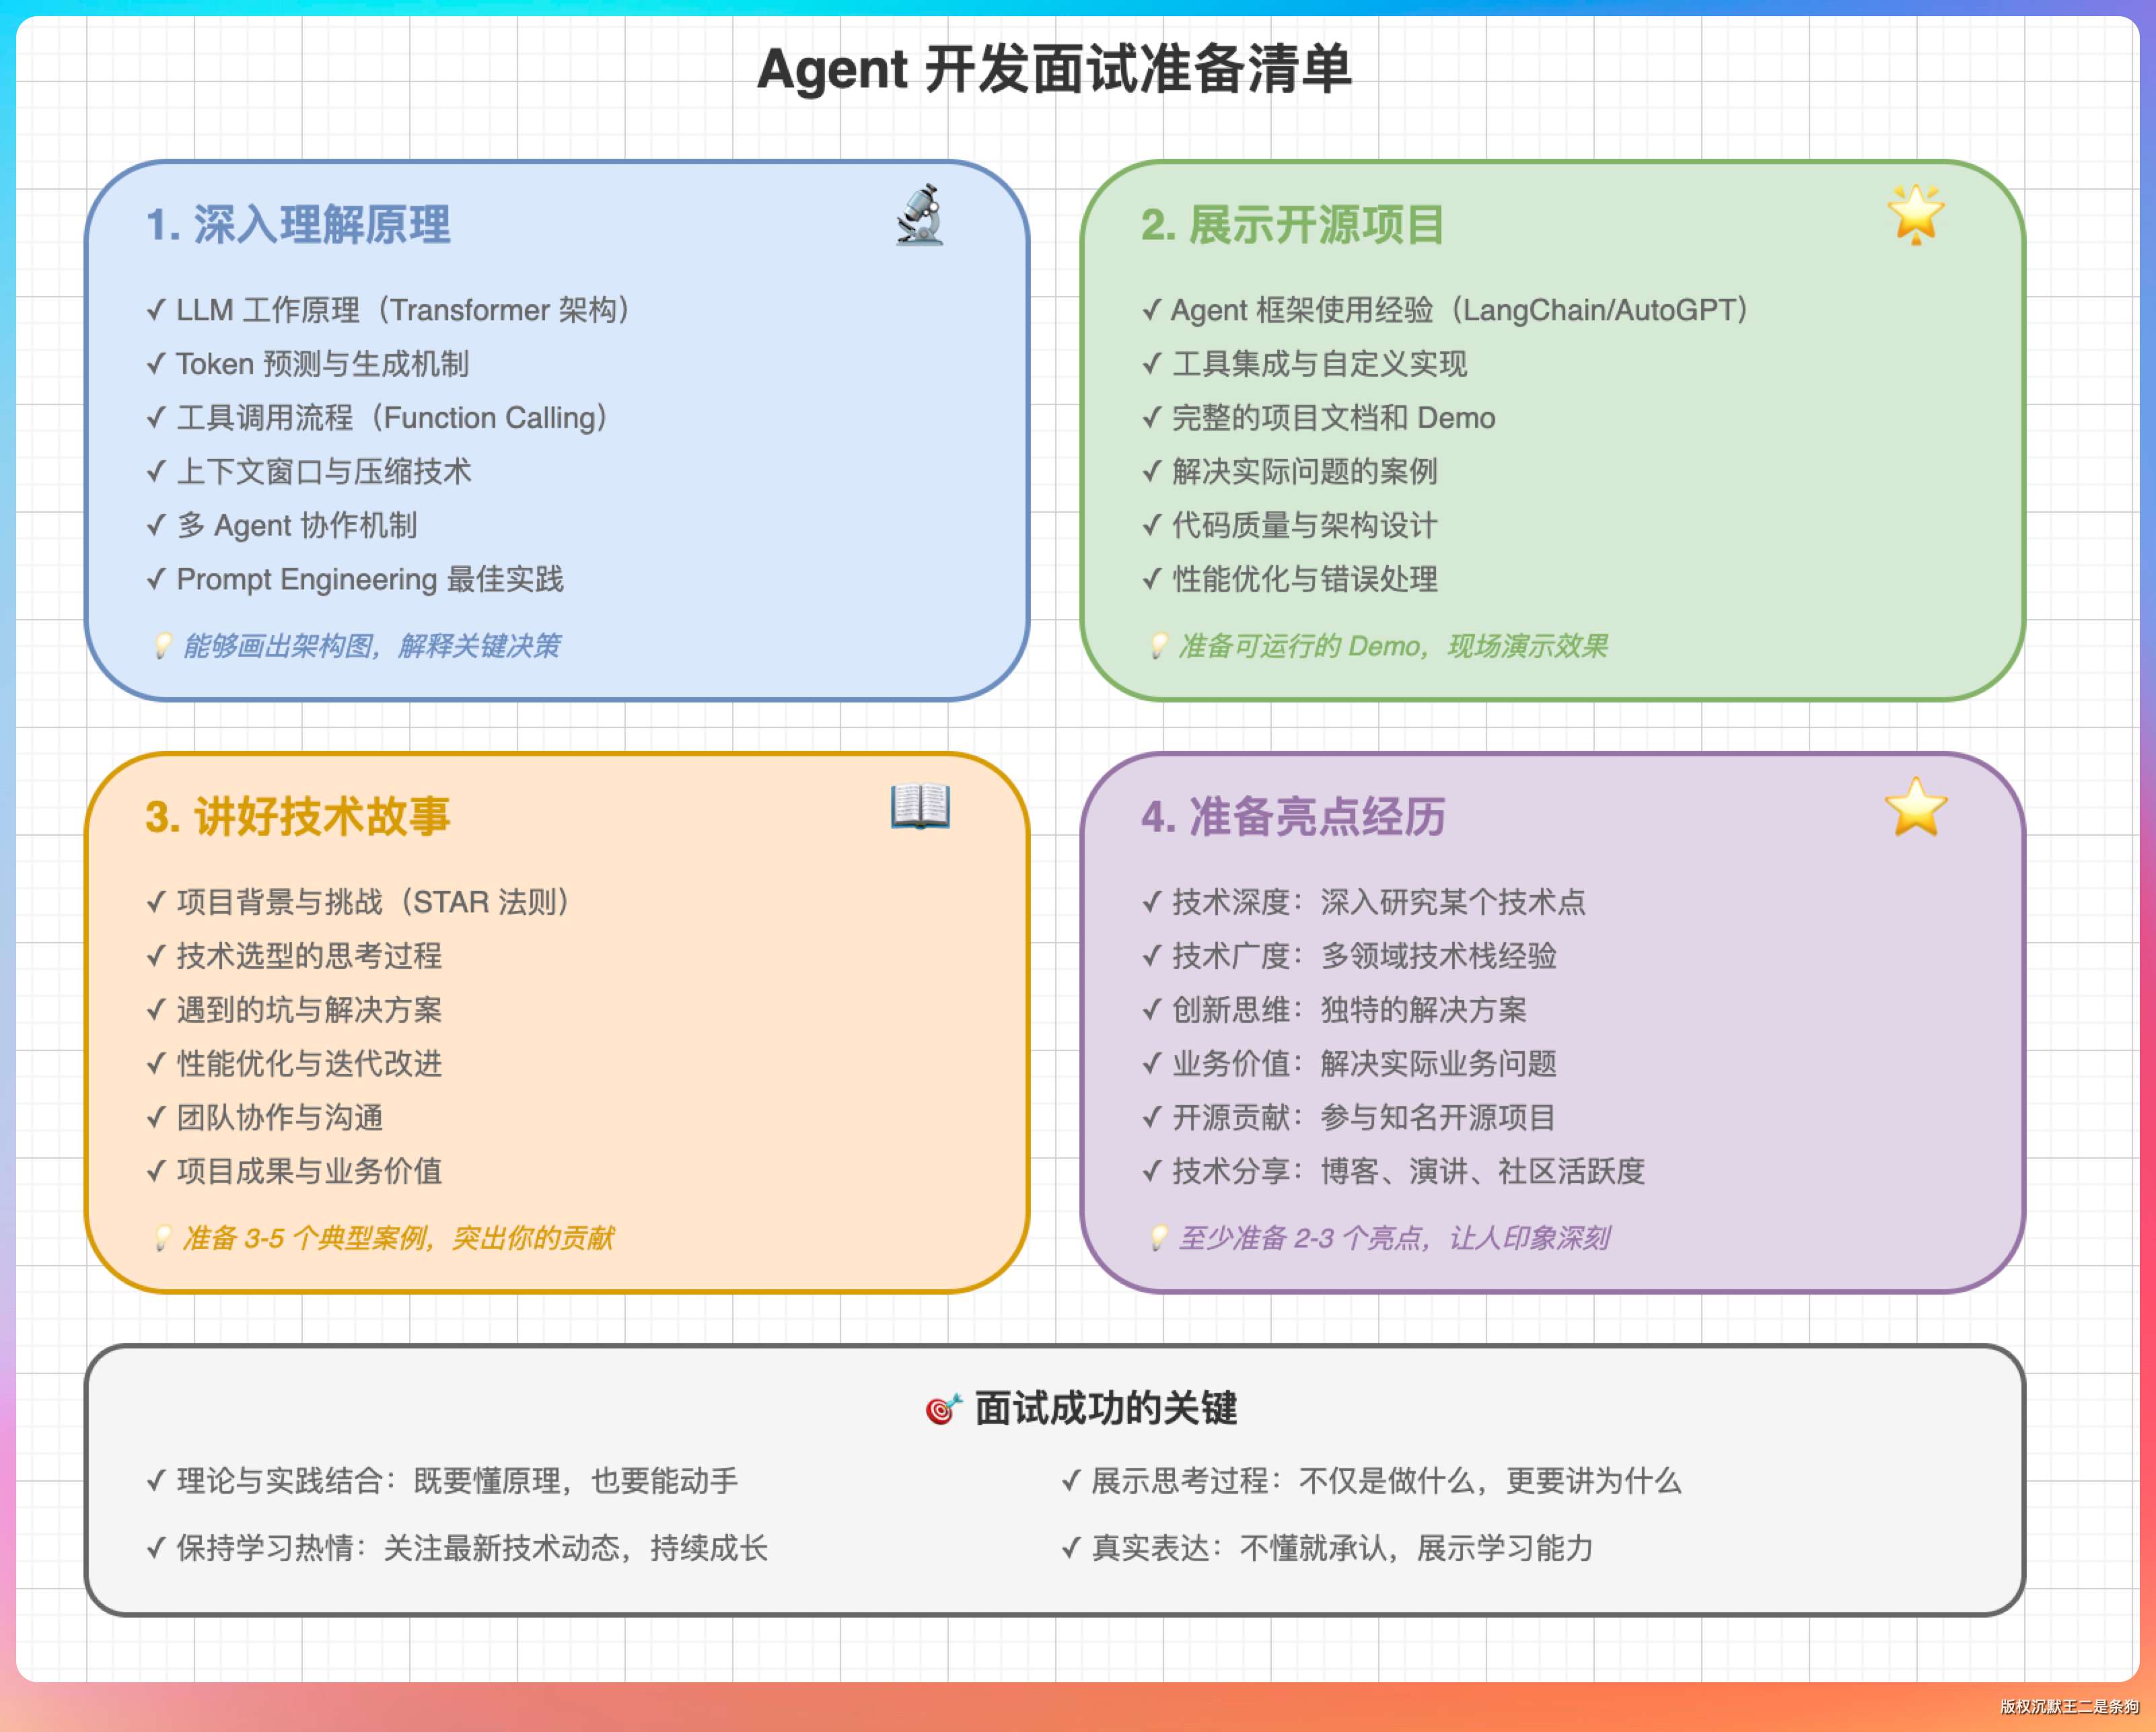Click the heading 2. 展示开源项目
This screenshot has height=1732, width=2156.
[1292, 225]
